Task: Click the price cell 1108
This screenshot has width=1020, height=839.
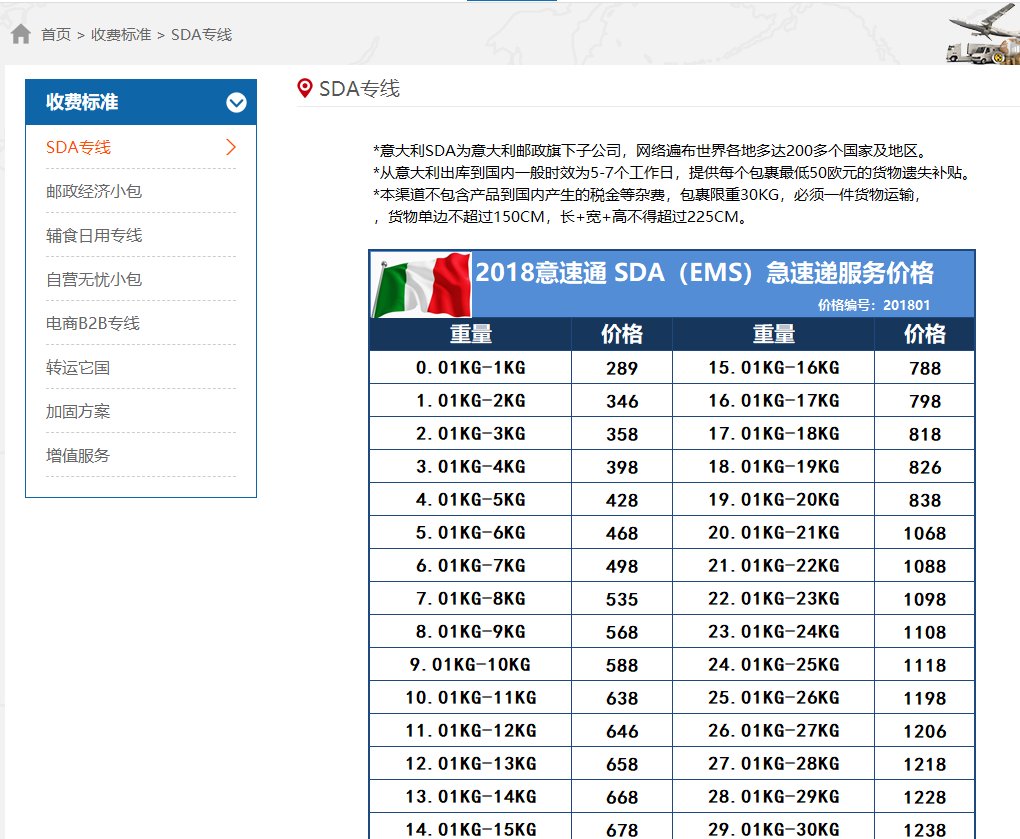Action: coord(925,632)
